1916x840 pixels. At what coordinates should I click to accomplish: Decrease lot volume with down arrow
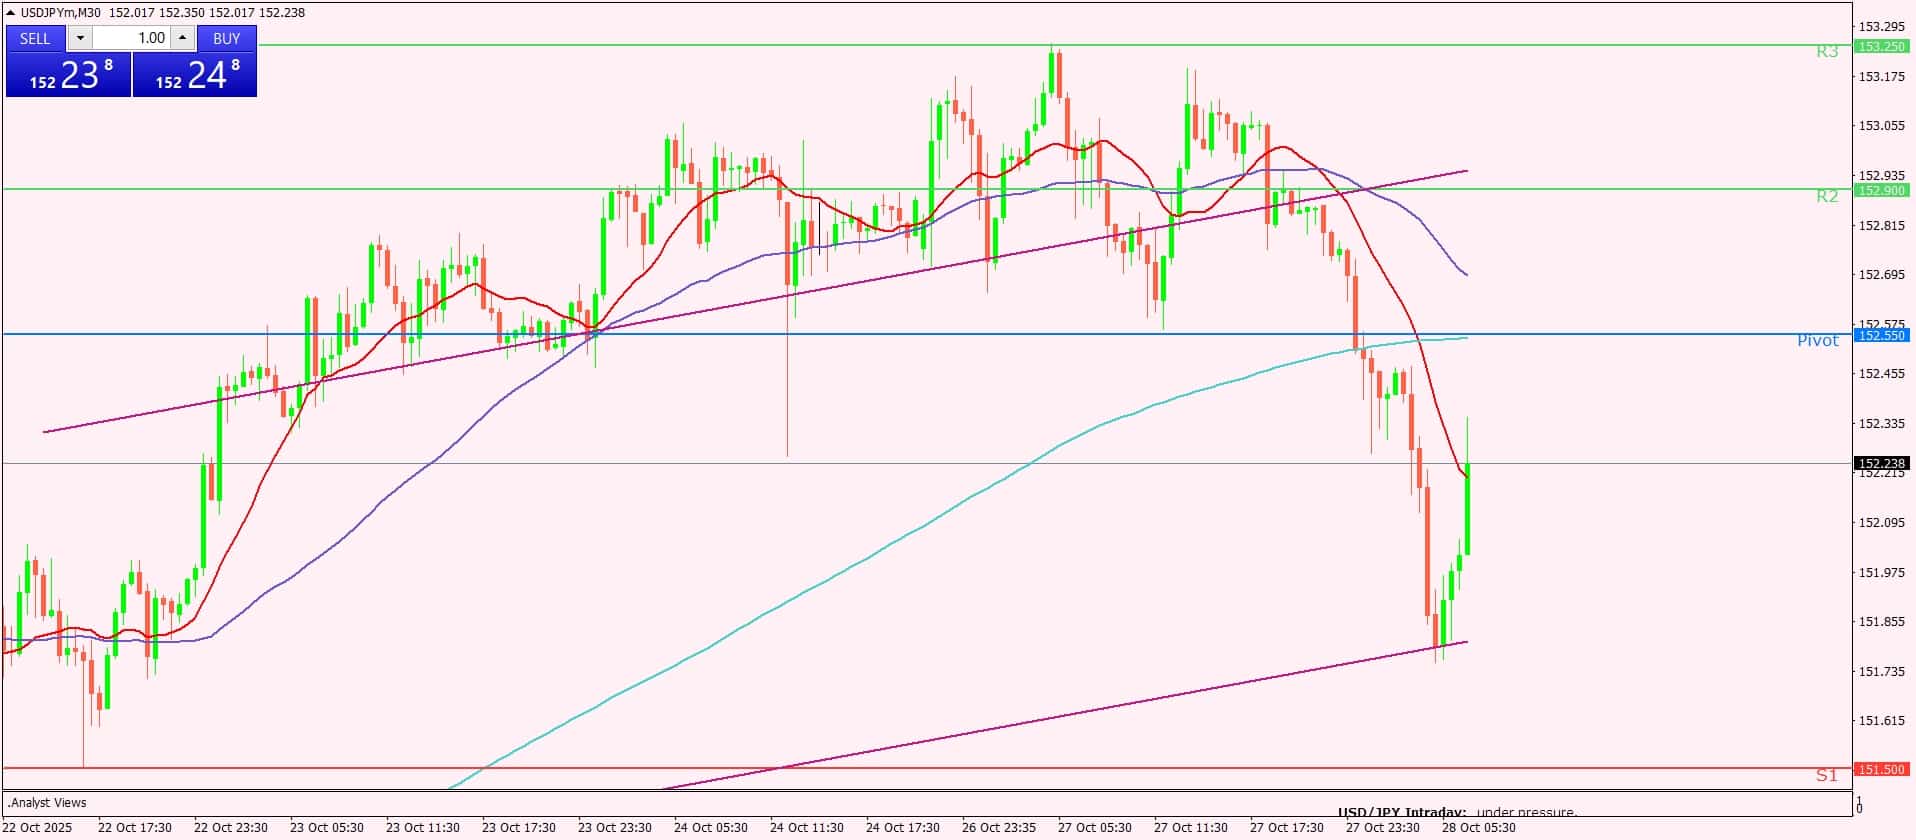pos(81,38)
